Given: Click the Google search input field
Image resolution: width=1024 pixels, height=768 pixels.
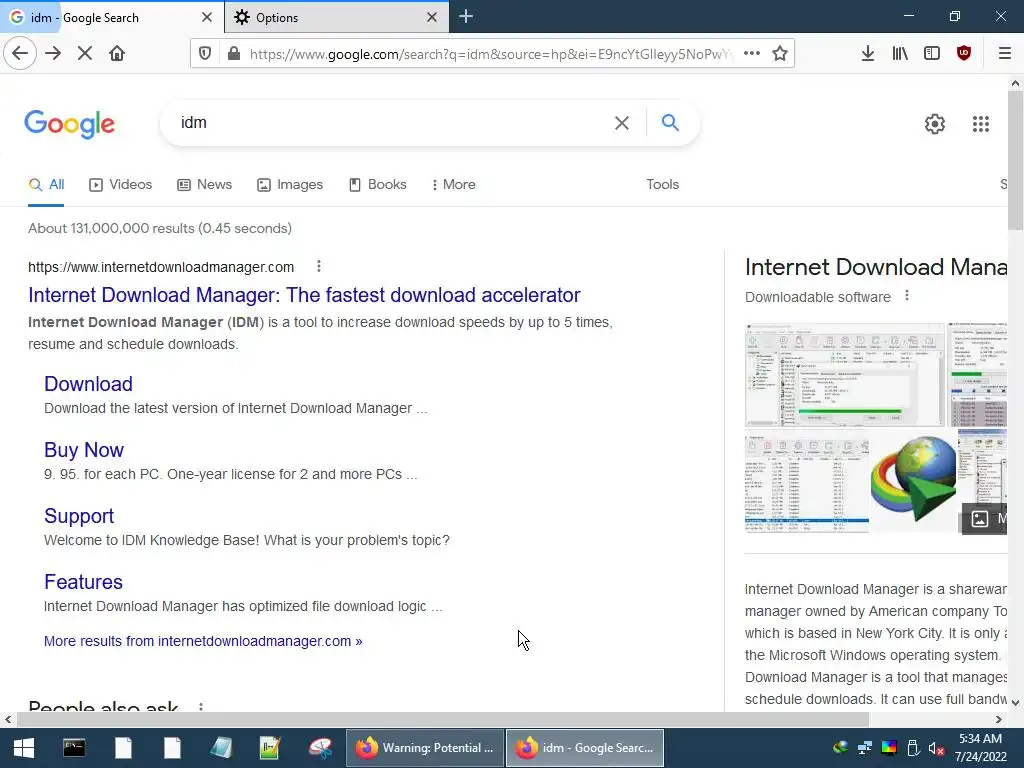Looking at the screenshot, I should coord(392,123).
